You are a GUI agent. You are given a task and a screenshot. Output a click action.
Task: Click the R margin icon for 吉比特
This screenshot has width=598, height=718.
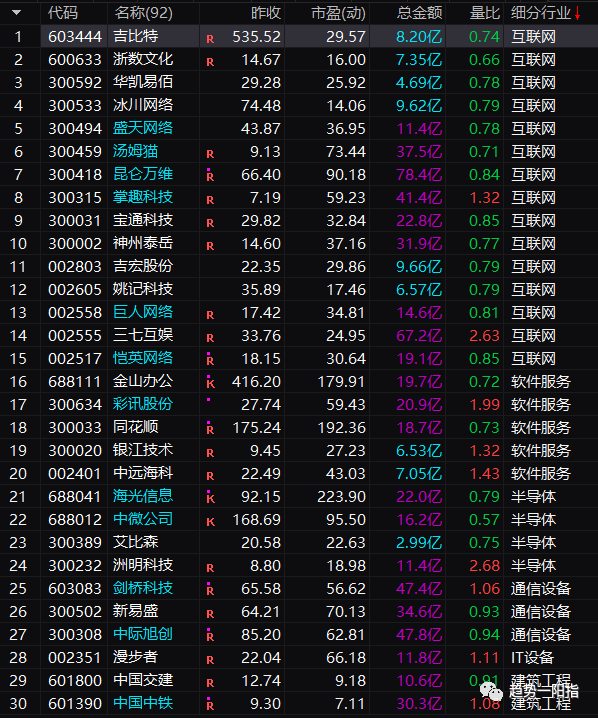coord(210,39)
